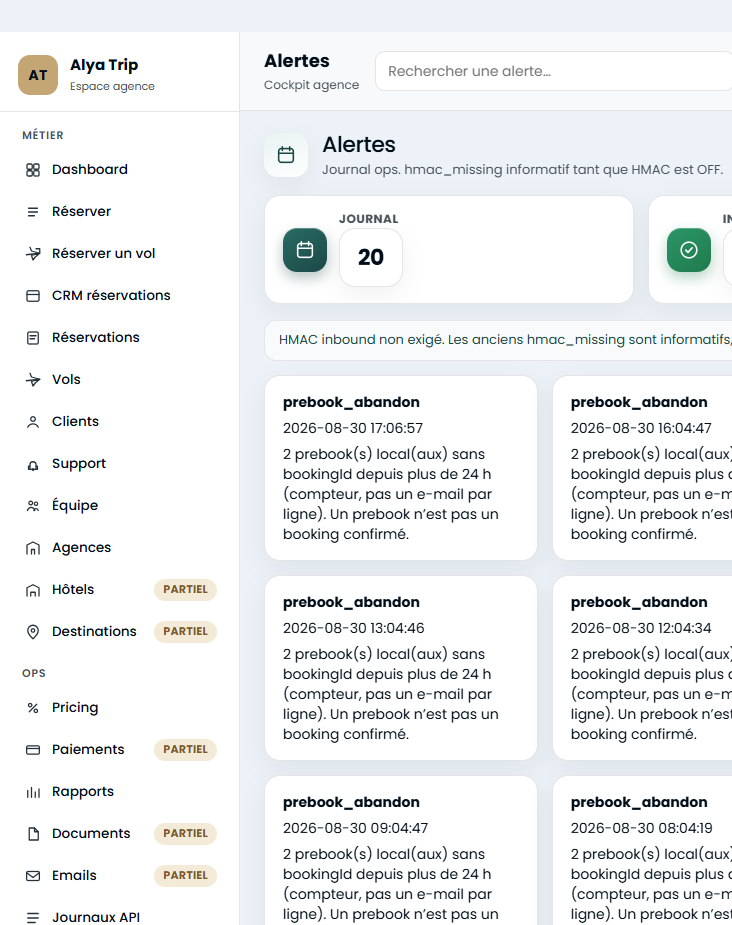Click the CRM réservations card icon
Screen dimensions: 732x925
coord(33,296)
